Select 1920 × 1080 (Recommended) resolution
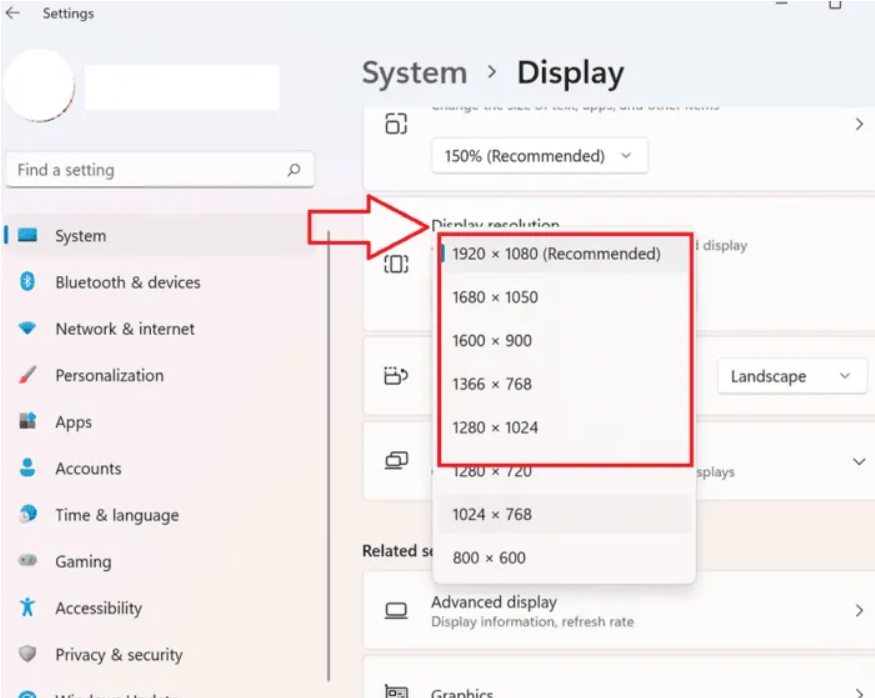This screenshot has height=698, width=875. point(556,254)
